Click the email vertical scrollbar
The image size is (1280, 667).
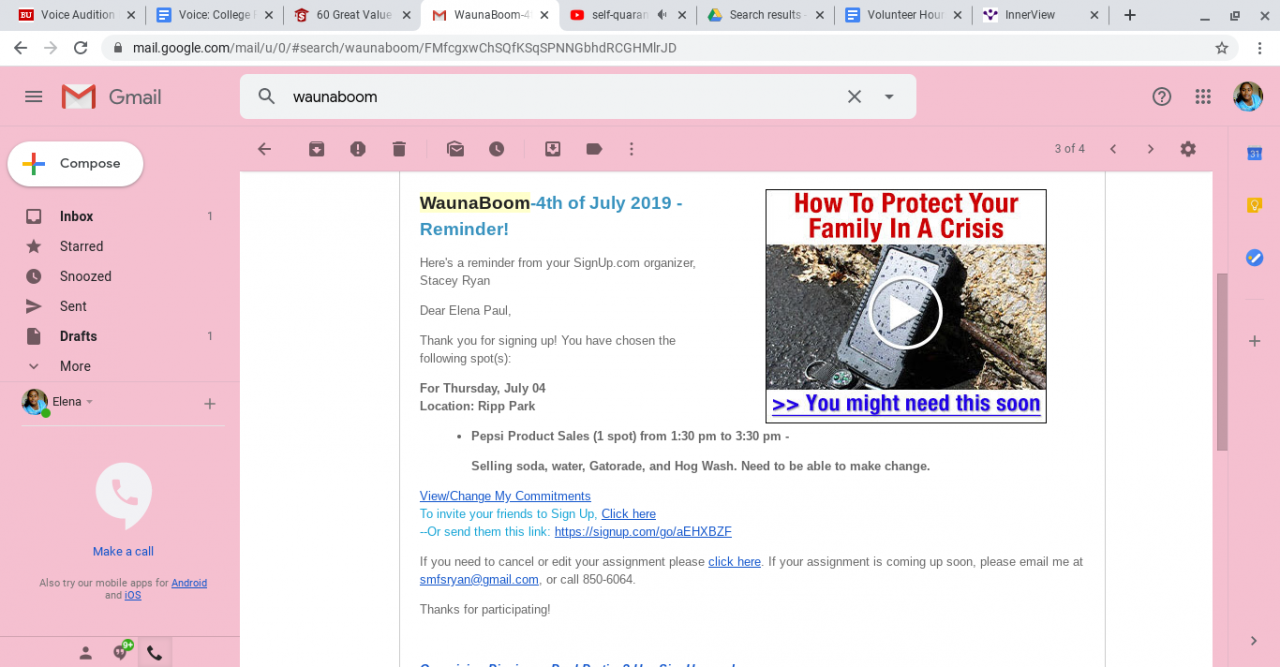pyautogui.click(x=1221, y=360)
